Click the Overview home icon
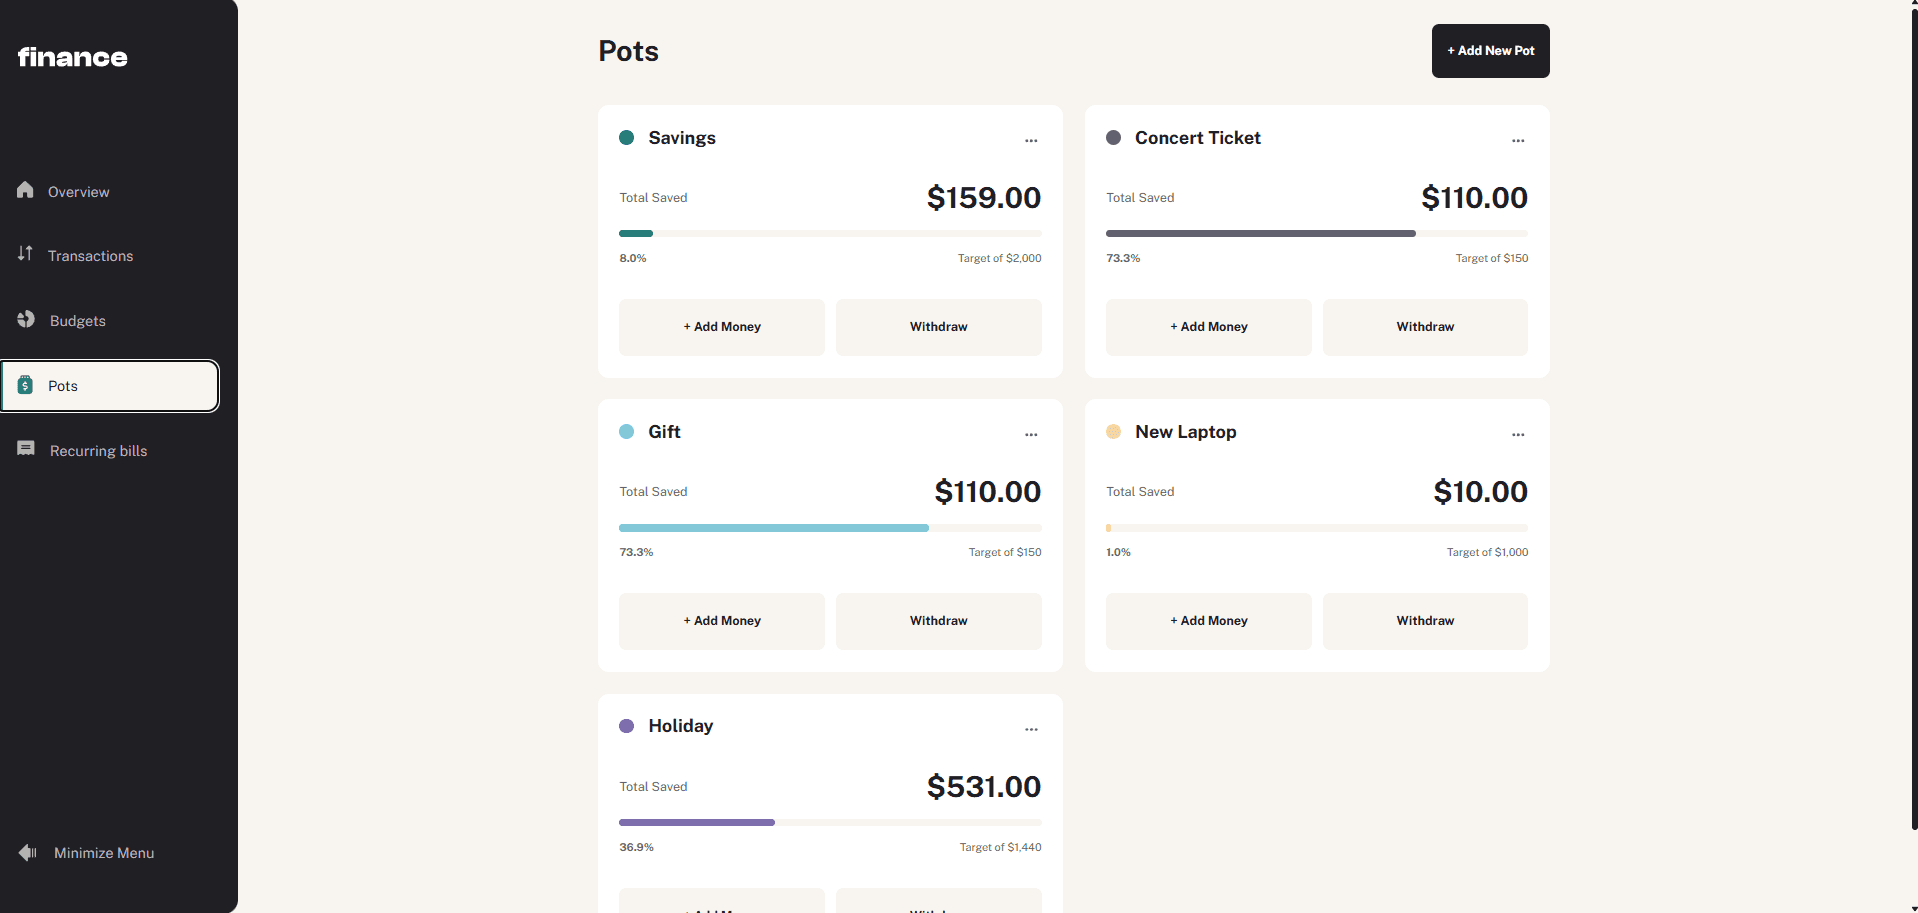This screenshot has width=1918, height=913. point(26,190)
